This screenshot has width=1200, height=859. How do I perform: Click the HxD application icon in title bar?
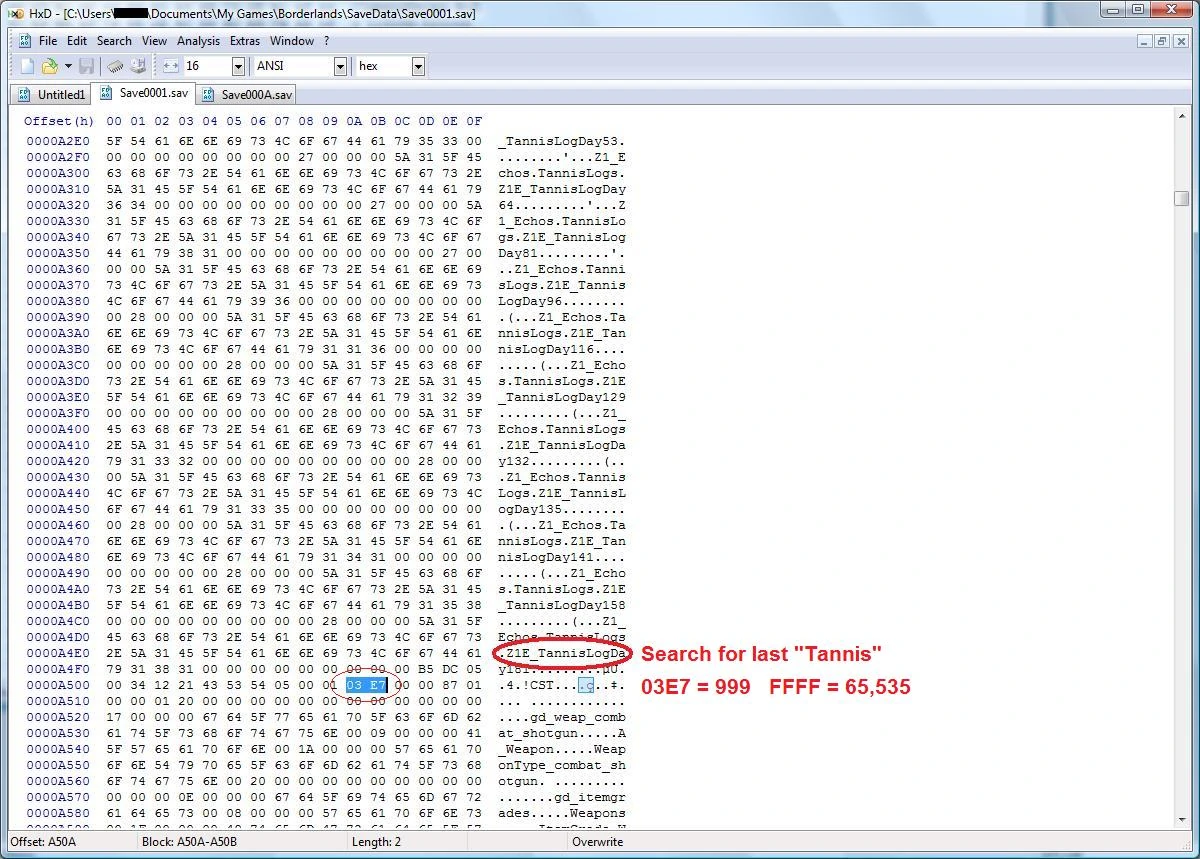15,13
